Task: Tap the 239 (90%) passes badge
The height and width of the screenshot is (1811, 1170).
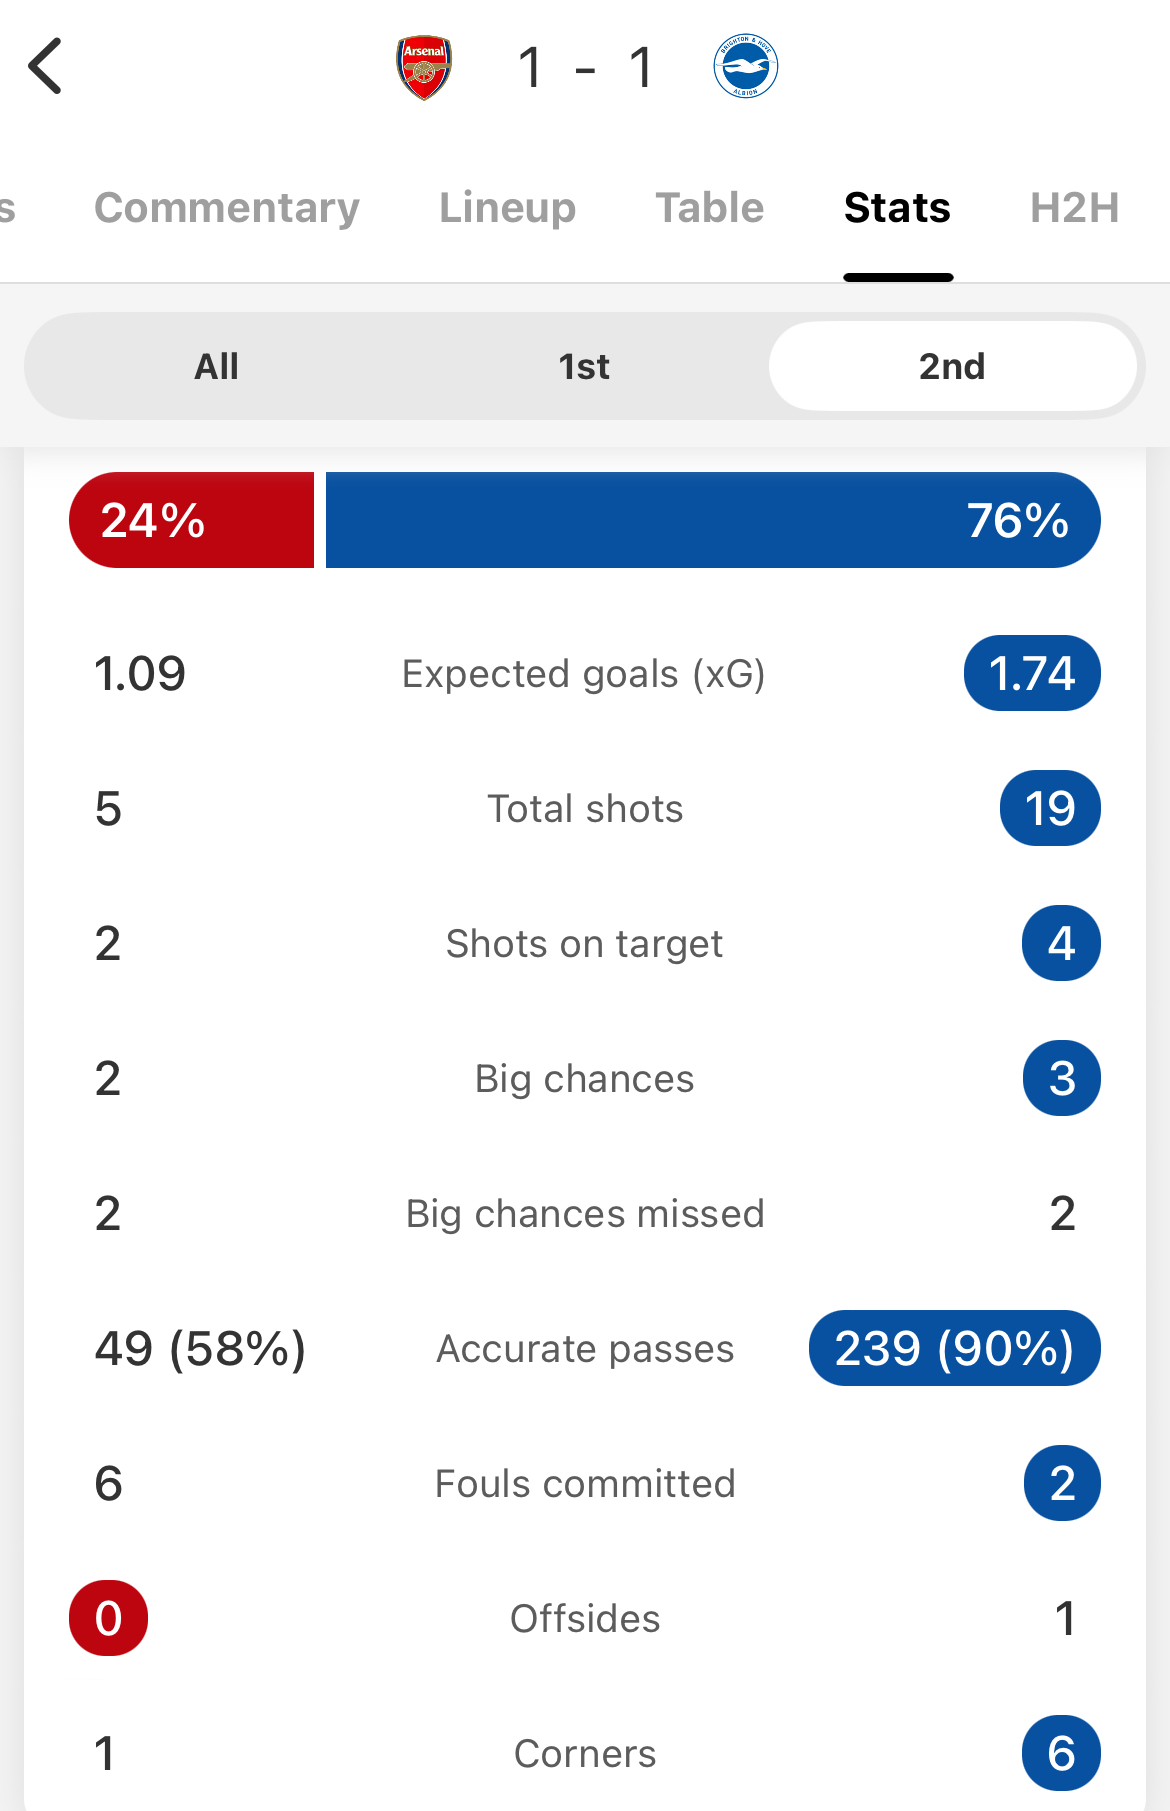Action: click(x=954, y=1348)
